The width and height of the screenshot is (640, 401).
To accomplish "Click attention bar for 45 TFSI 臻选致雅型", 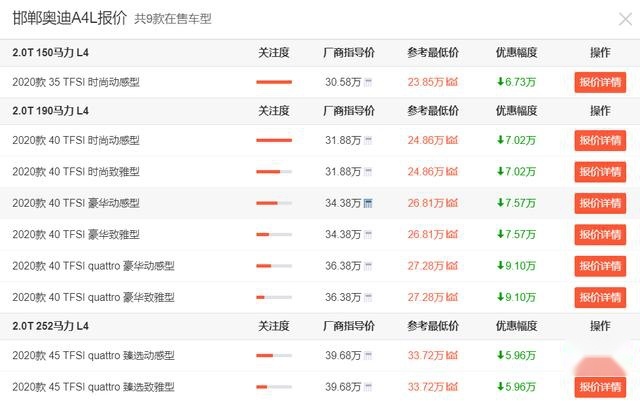I will point(274,387).
